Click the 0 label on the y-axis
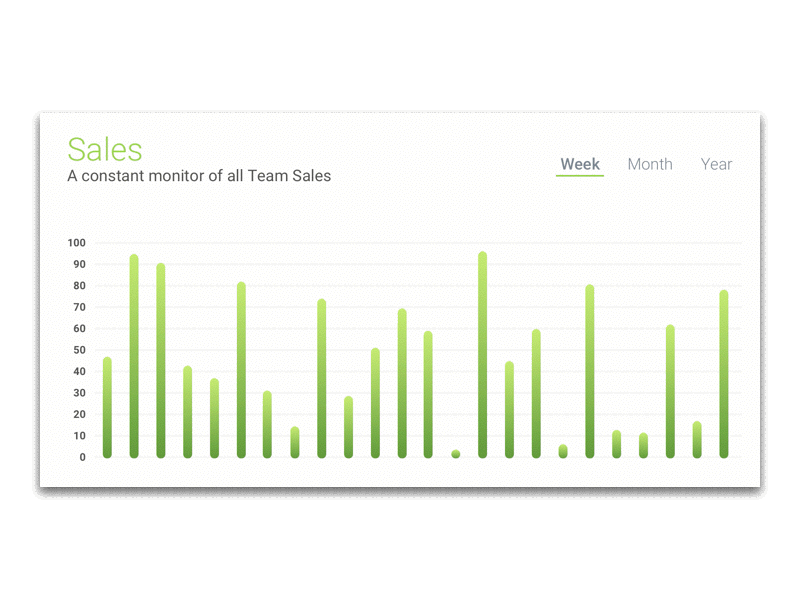Image resolution: width=800 pixels, height=600 pixels. click(81, 456)
